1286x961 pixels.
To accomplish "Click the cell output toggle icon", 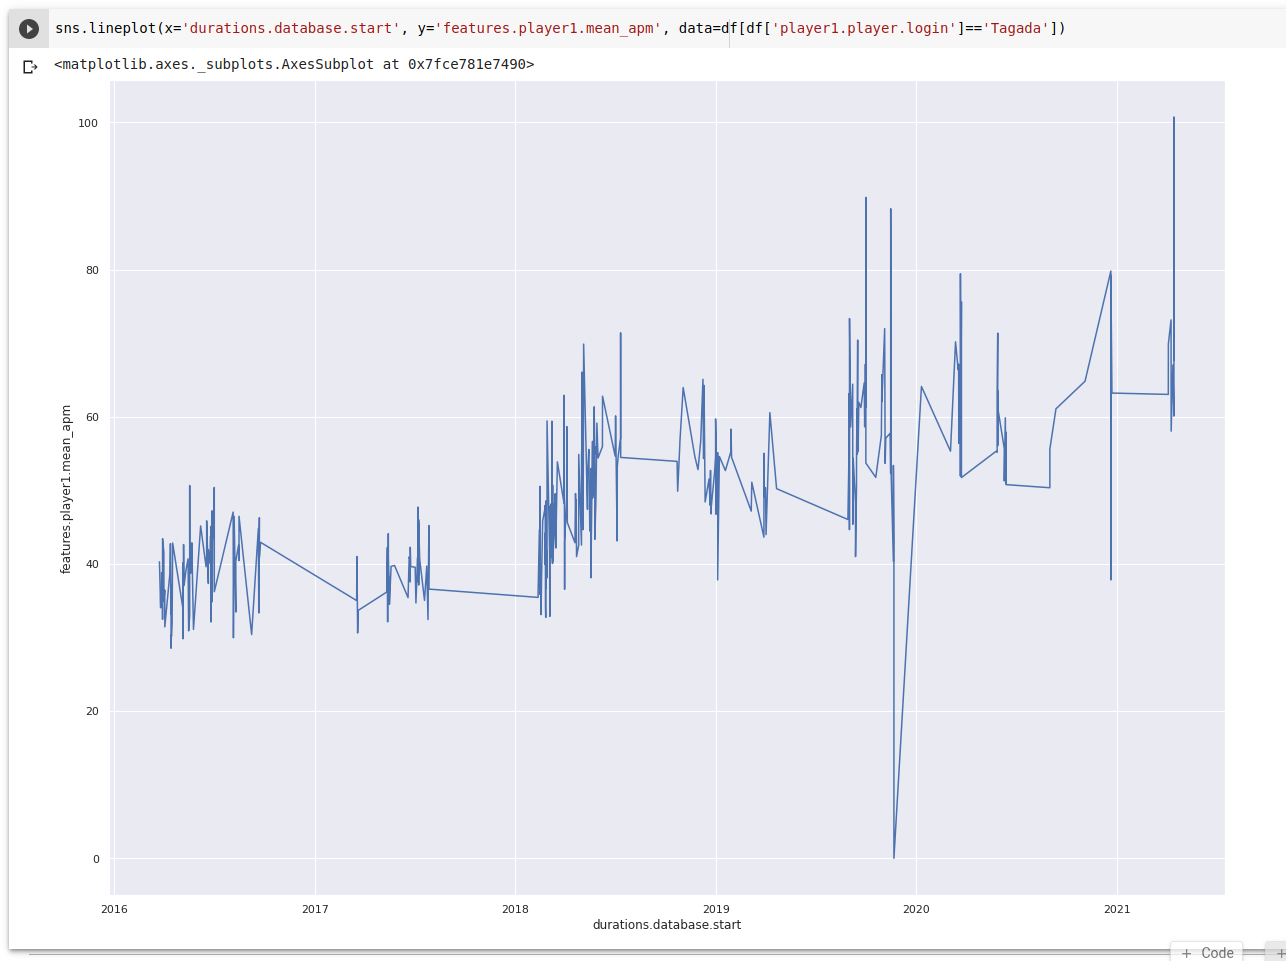I will point(30,67).
